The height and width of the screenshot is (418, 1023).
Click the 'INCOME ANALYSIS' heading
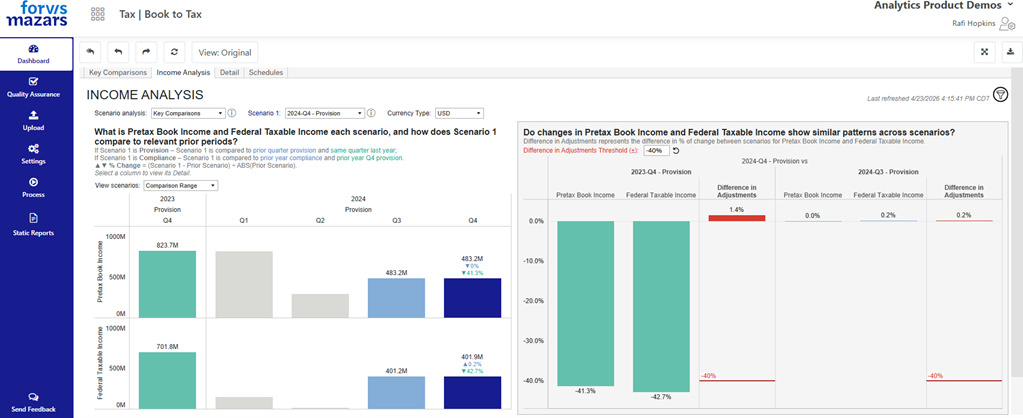145,95
